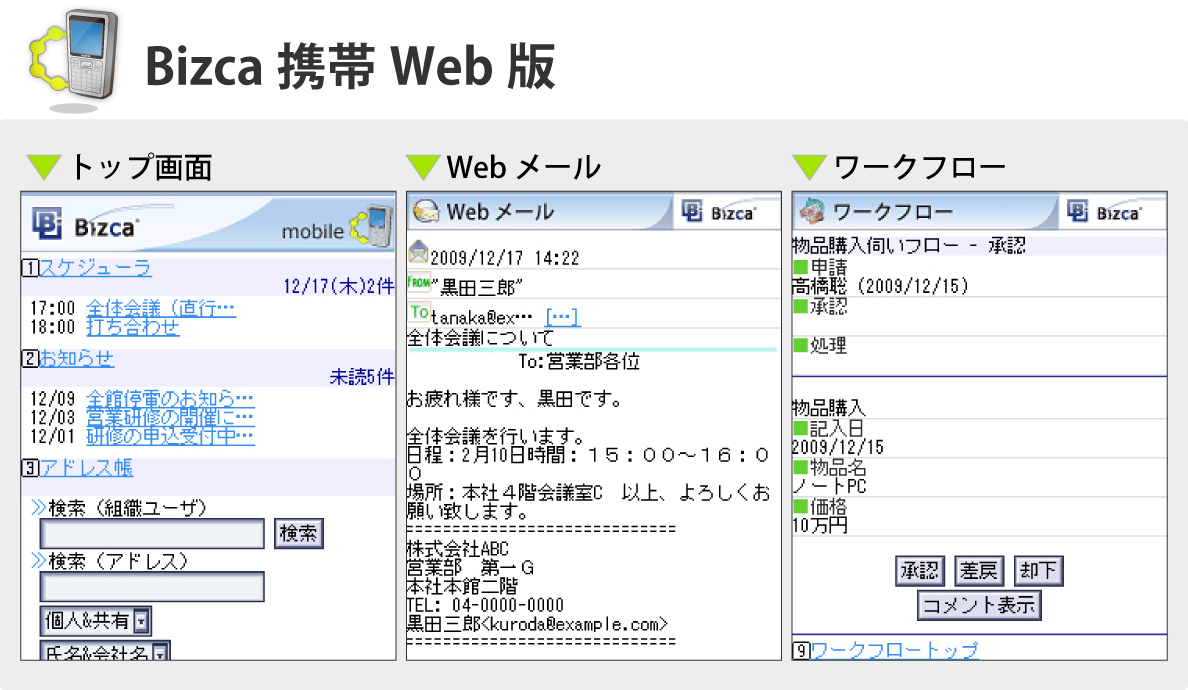Click the arrow icon beside 検索（アドレス）
The image size is (1188, 690).
click(x=38, y=560)
